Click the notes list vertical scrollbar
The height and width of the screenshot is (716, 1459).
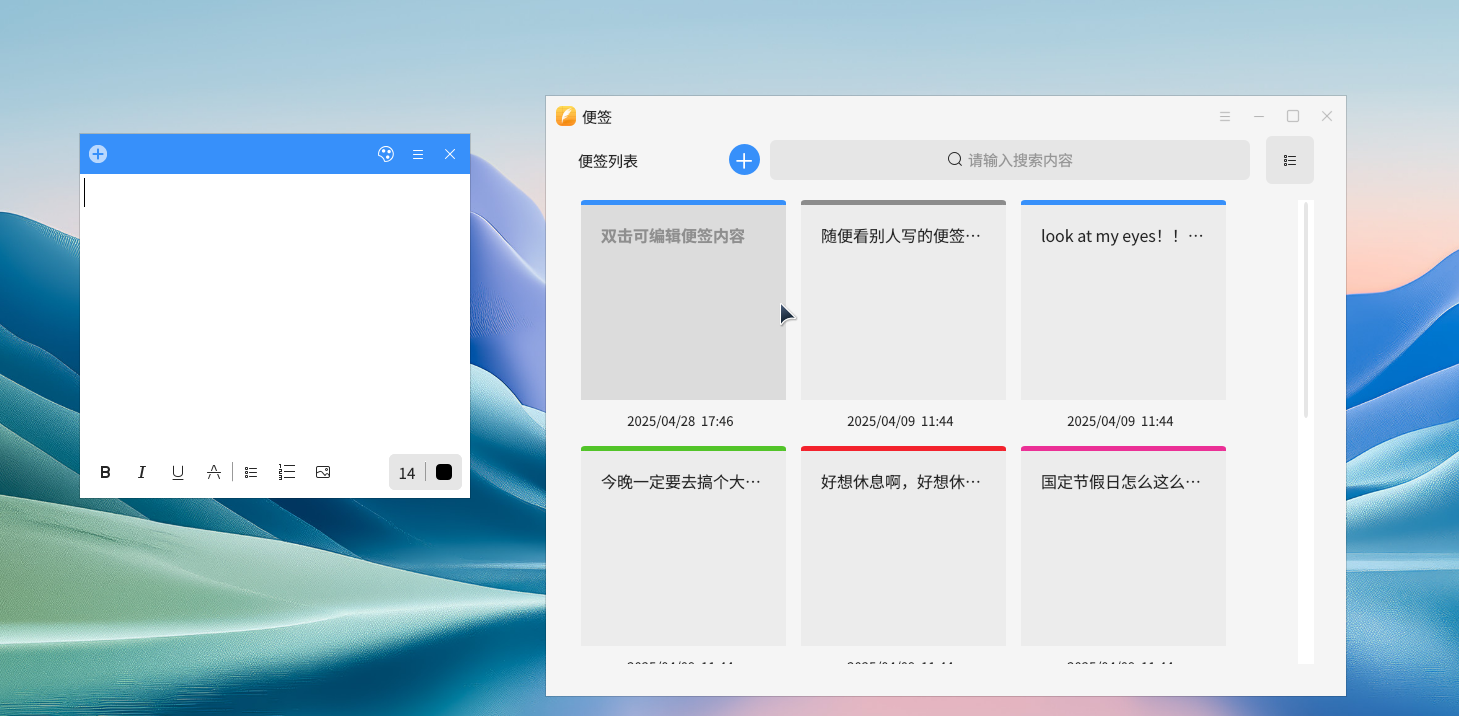pos(1306,310)
